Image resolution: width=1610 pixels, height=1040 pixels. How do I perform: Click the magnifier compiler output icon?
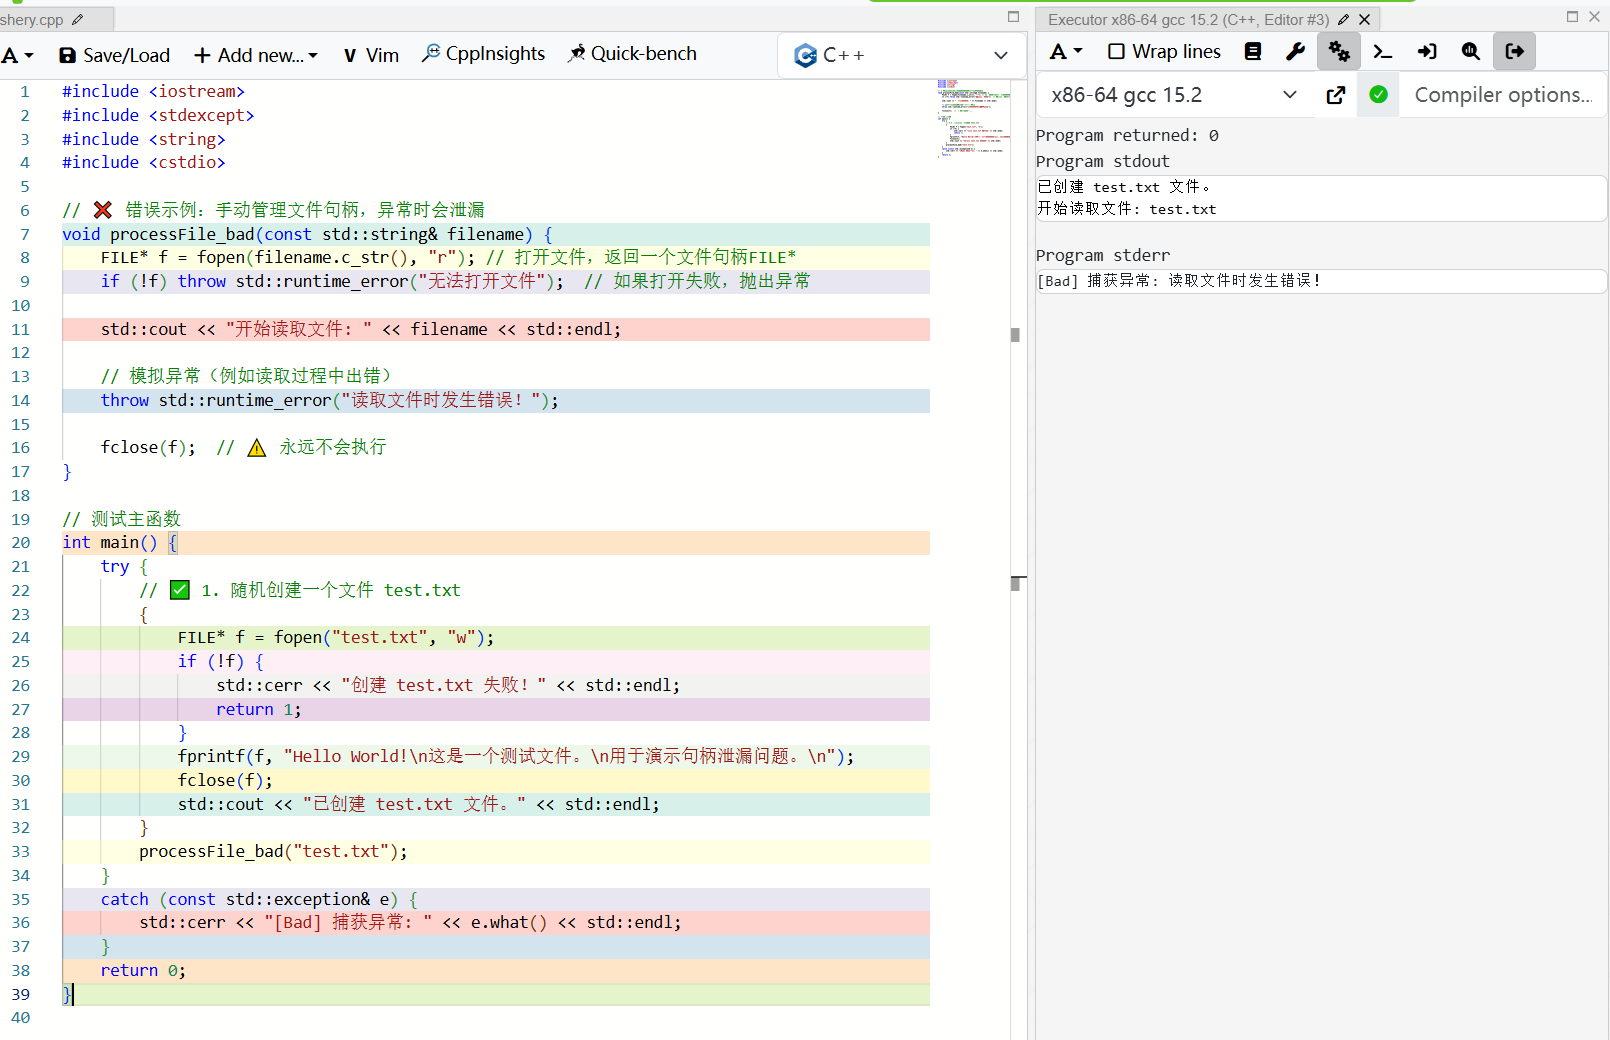point(1470,51)
